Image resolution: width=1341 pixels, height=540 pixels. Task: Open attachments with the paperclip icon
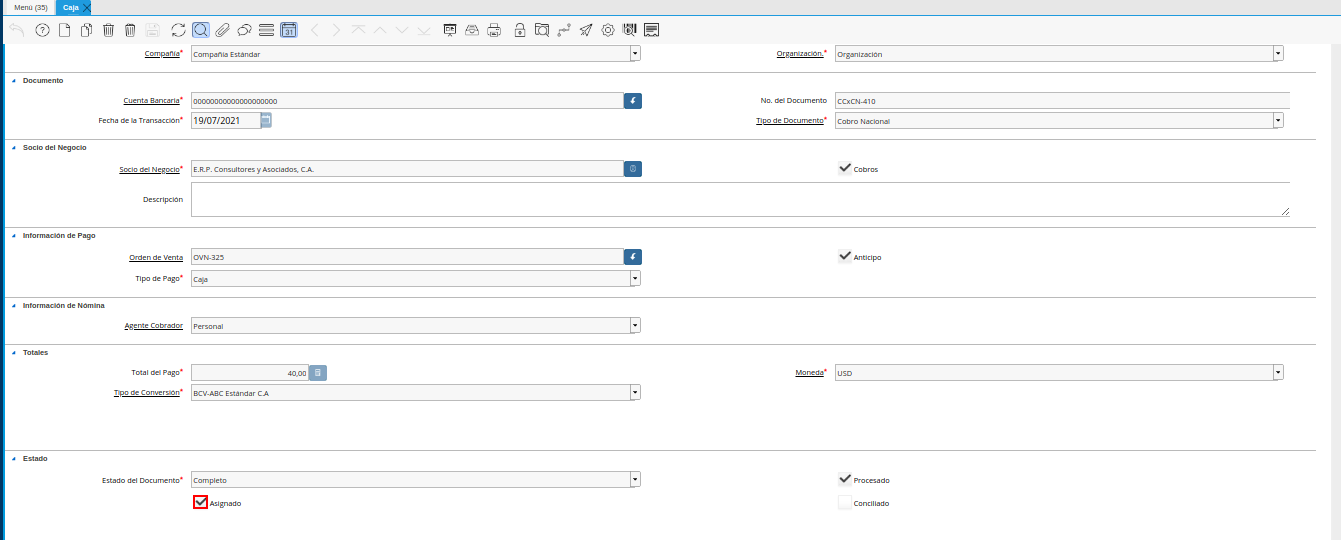click(x=222, y=30)
